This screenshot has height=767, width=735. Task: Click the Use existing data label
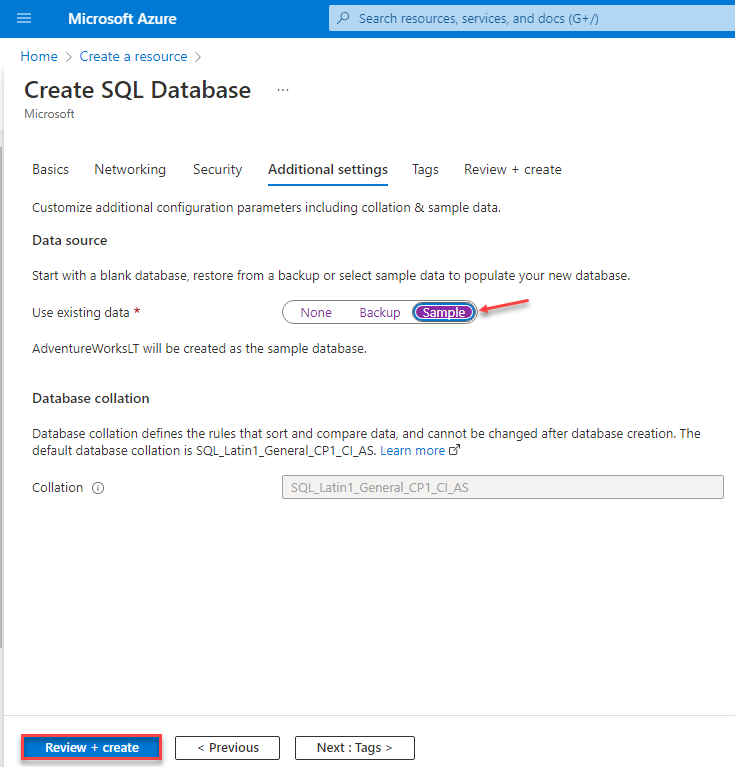[x=81, y=313]
